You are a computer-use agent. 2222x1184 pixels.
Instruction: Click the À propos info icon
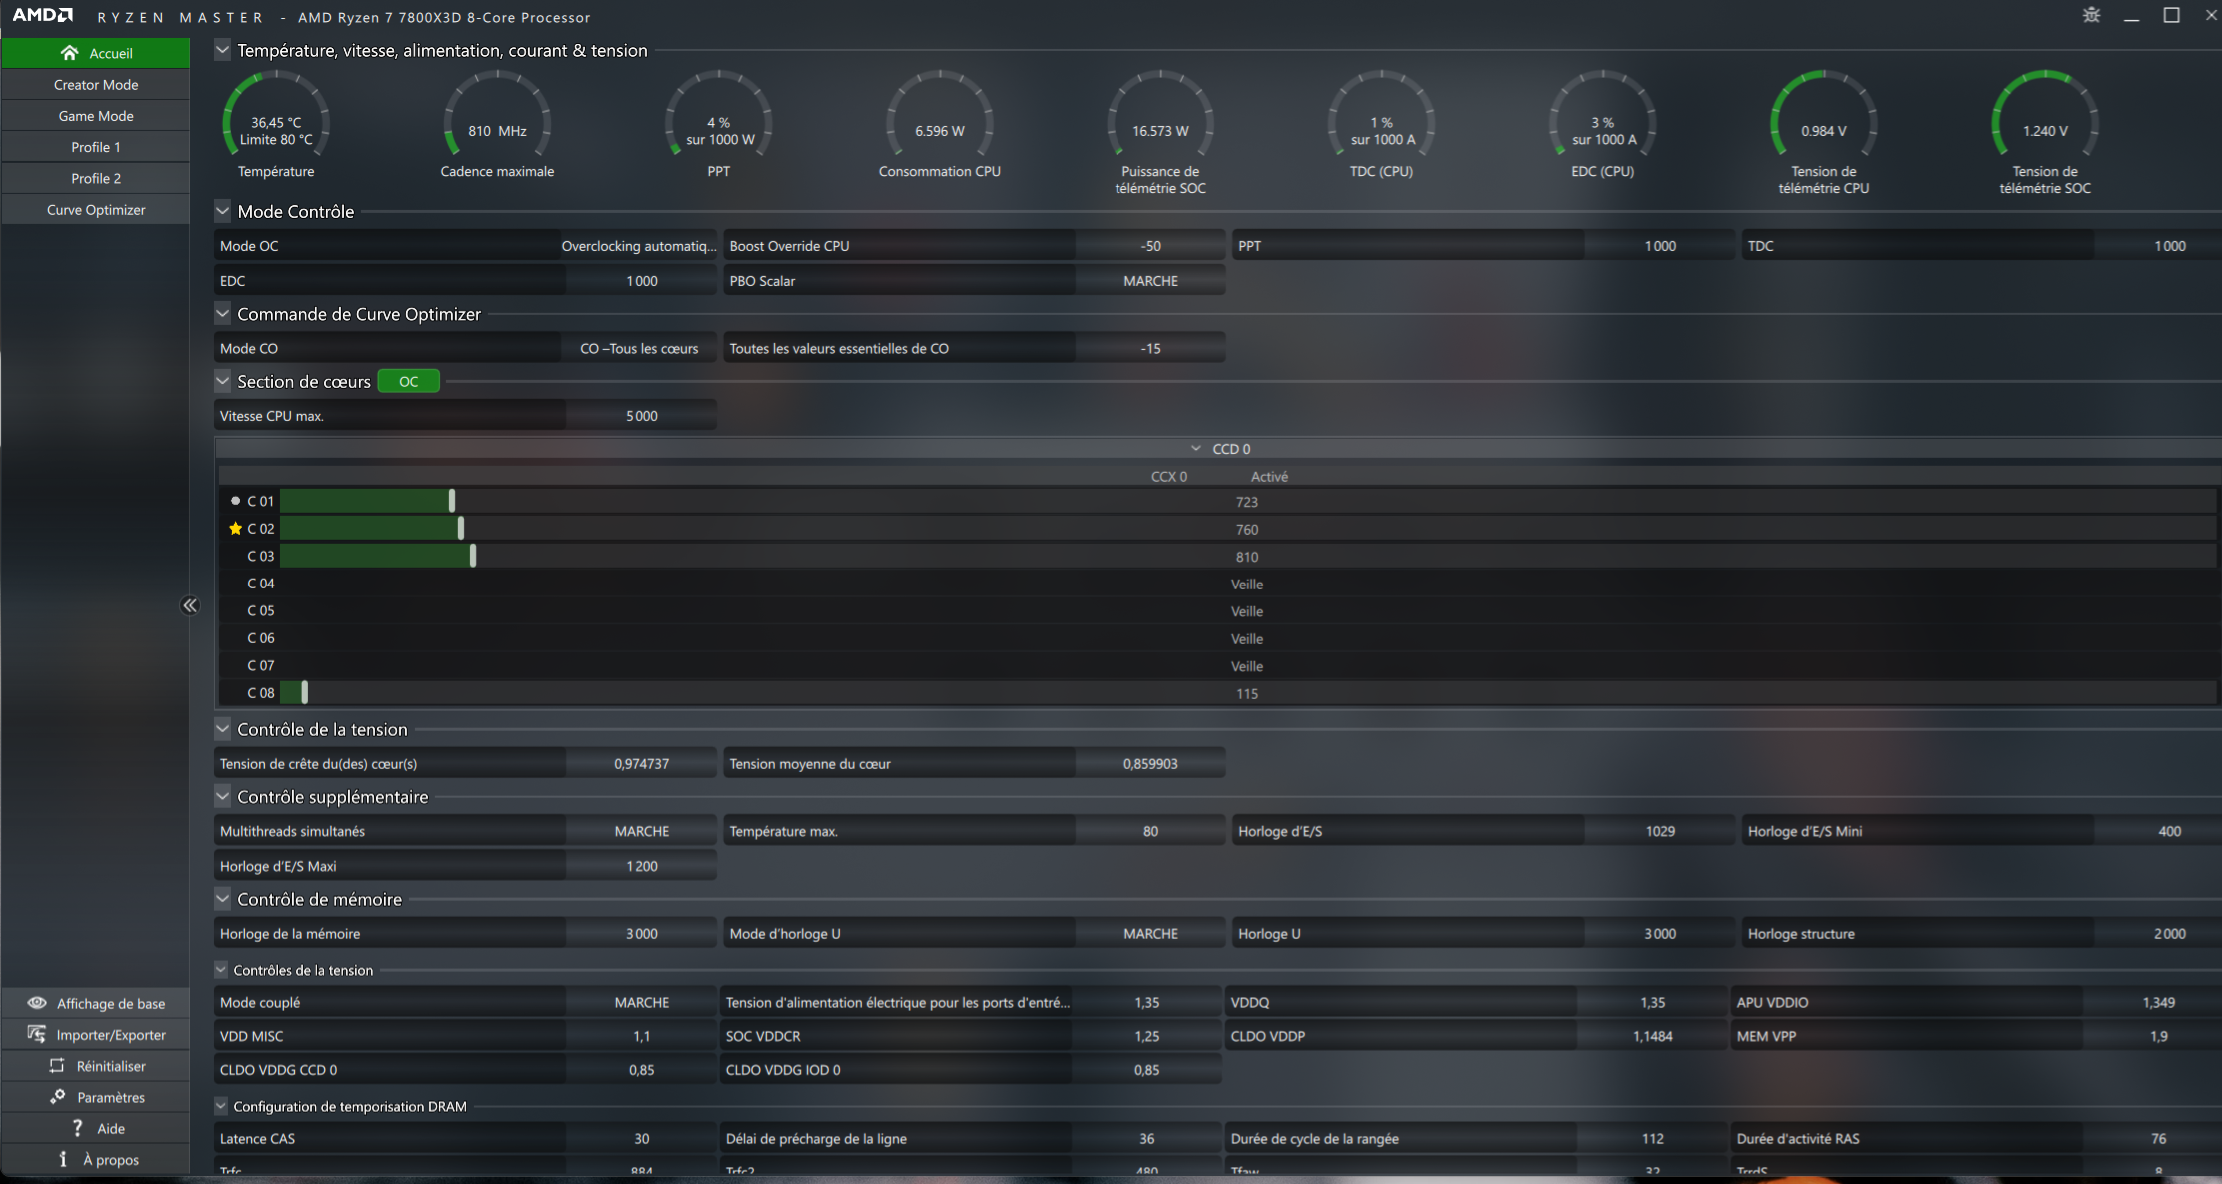pos(63,1159)
